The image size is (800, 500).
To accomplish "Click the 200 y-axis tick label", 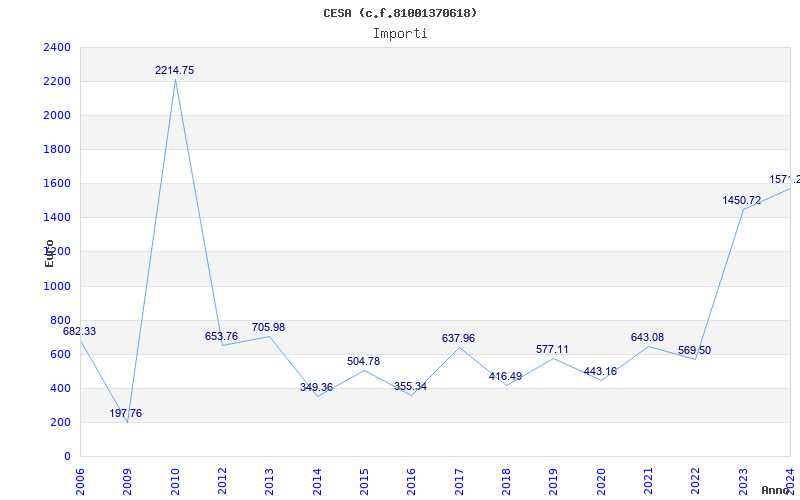I will 60,422.
